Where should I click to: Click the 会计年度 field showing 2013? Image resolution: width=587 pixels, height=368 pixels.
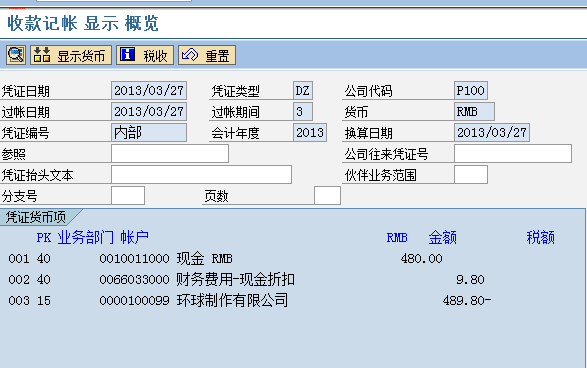[x=310, y=133]
